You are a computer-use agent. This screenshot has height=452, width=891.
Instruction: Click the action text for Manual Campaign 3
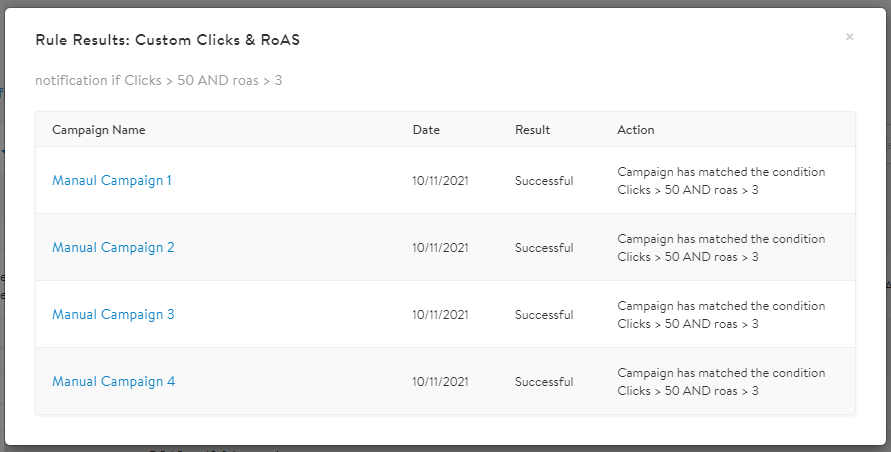[721, 315]
